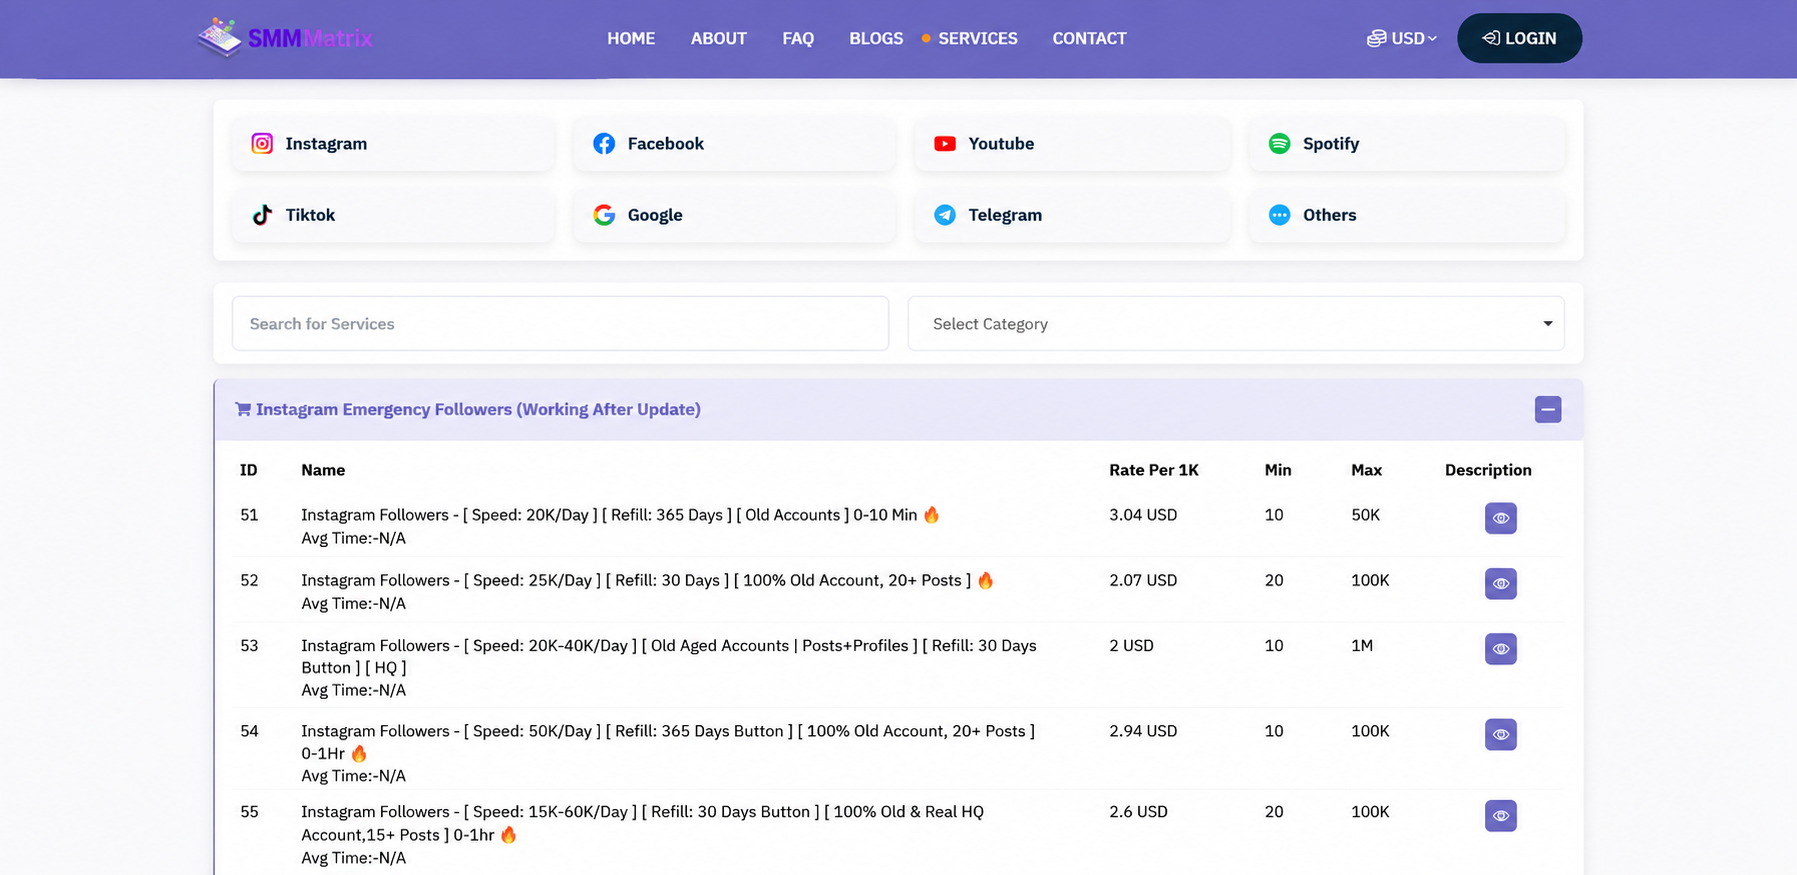Click the Rate Per 1K column header
This screenshot has width=1797, height=875.
(x=1154, y=470)
